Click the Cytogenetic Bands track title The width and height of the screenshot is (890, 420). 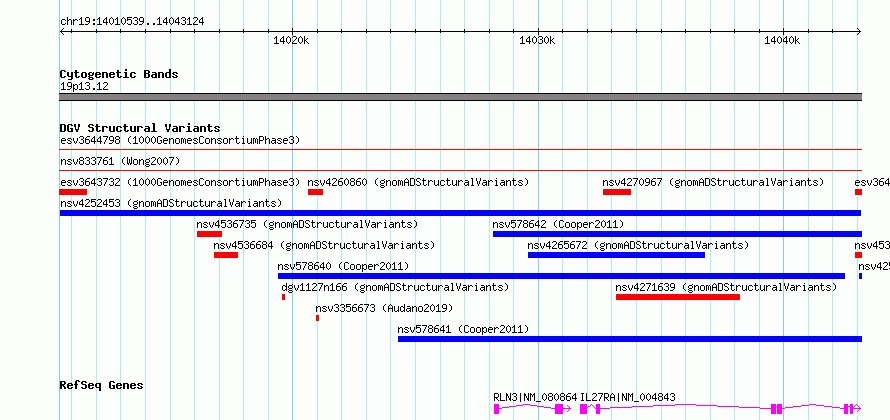119,74
